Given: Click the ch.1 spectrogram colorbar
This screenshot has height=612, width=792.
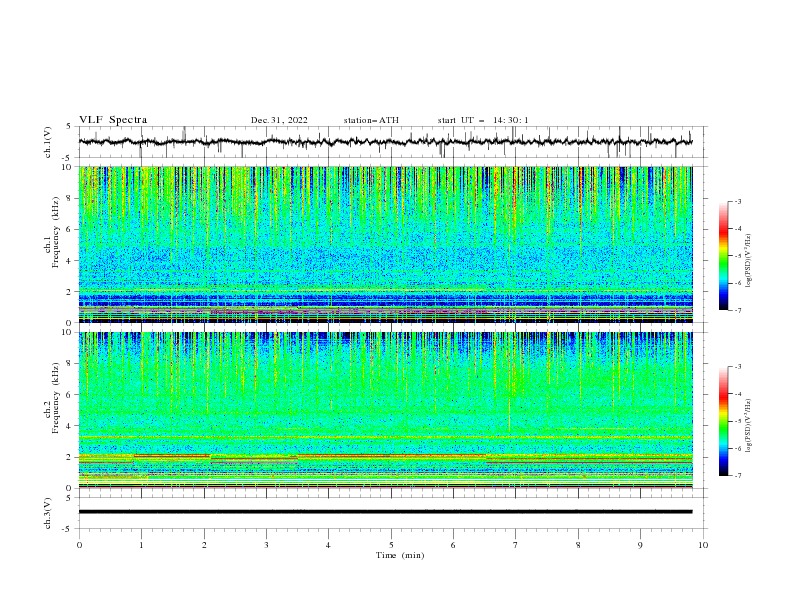Looking at the screenshot, I should pyautogui.click(x=723, y=256).
